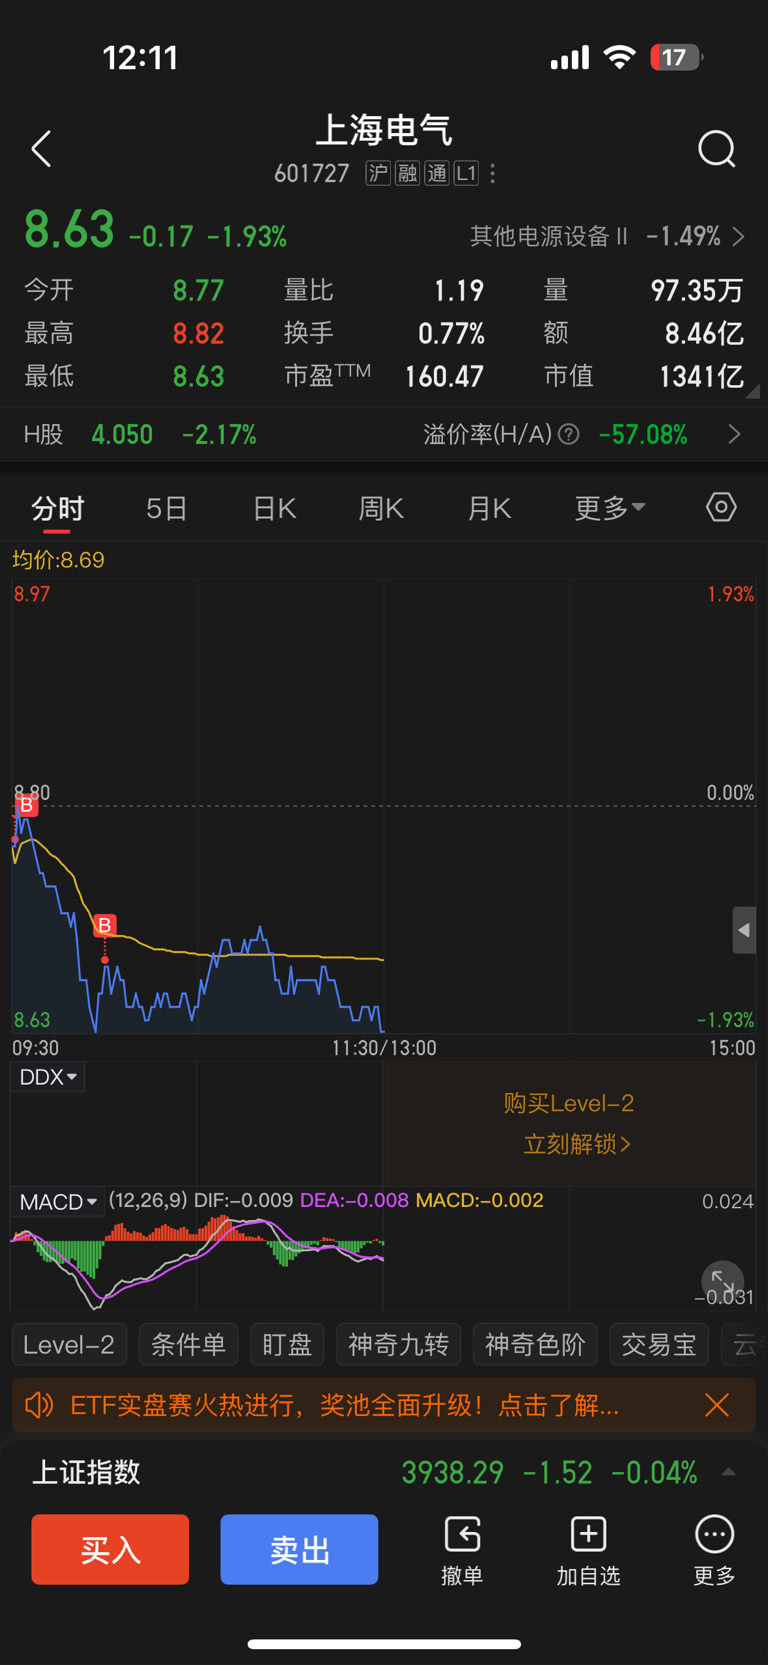
Task: Tap the cellular signal bars icon
Action: [570, 58]
